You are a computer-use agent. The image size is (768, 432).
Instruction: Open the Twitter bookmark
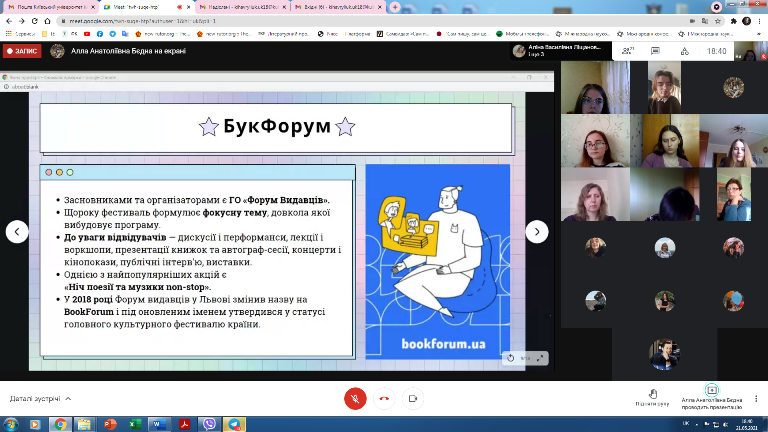113,34
